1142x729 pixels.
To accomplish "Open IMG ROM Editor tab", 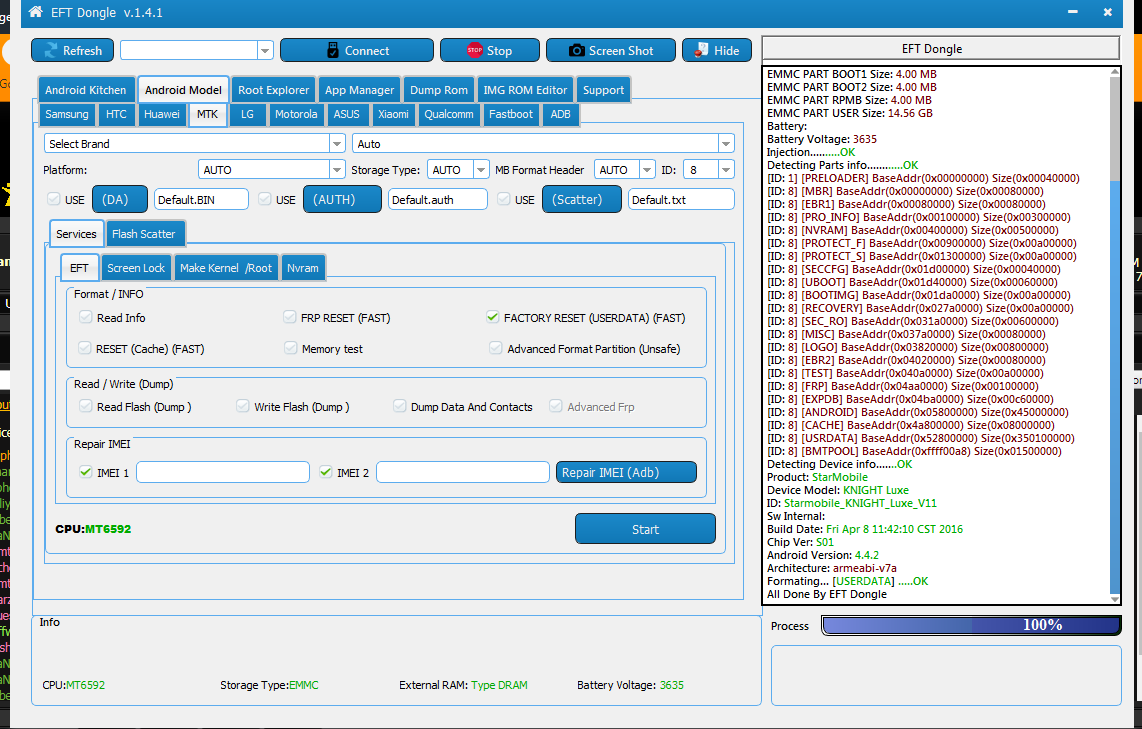I will coord(525,90).
